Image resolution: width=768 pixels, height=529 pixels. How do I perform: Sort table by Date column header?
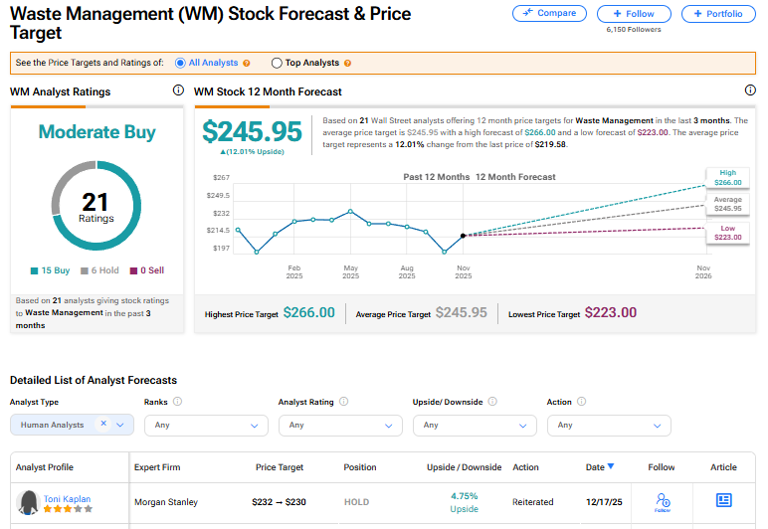pyautogui.click(x=599, y=467)
